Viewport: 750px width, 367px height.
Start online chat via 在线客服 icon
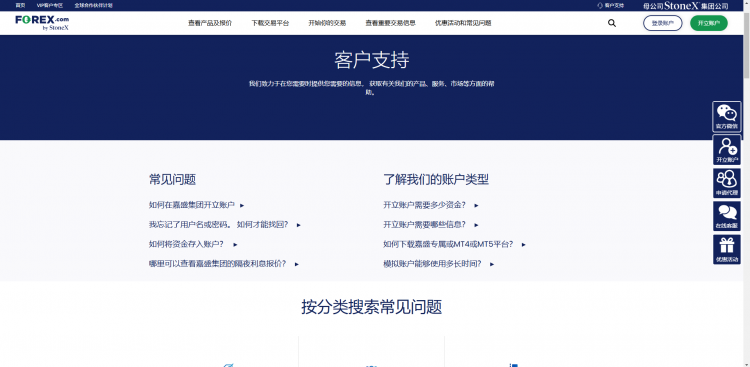coord(727,216)
